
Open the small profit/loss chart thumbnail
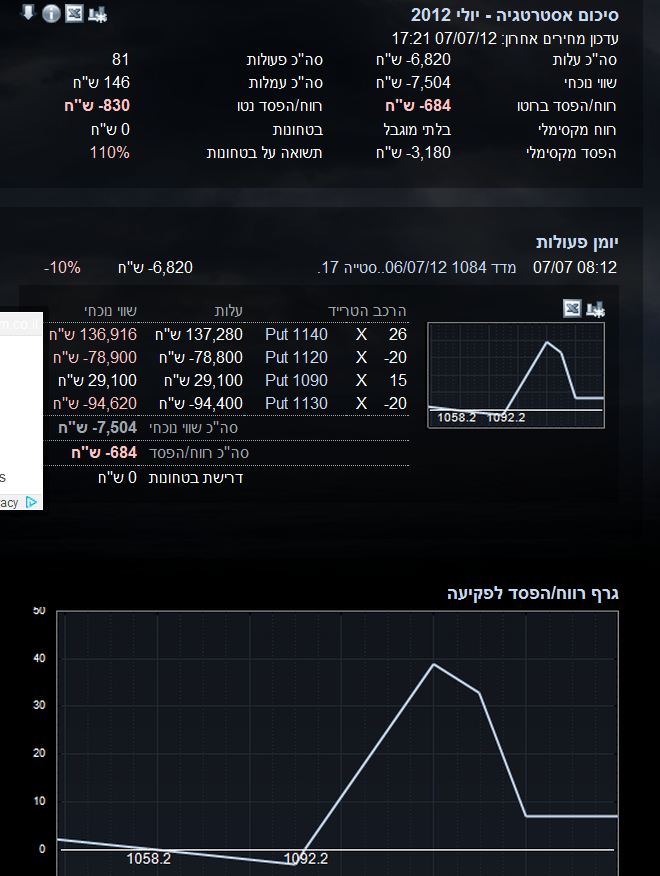515,375
